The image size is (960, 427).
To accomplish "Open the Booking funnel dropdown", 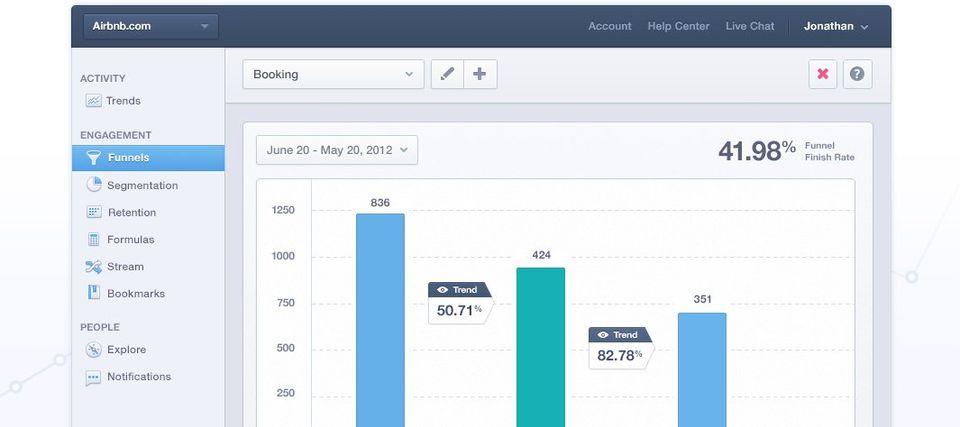I will (x=333, y=74).
